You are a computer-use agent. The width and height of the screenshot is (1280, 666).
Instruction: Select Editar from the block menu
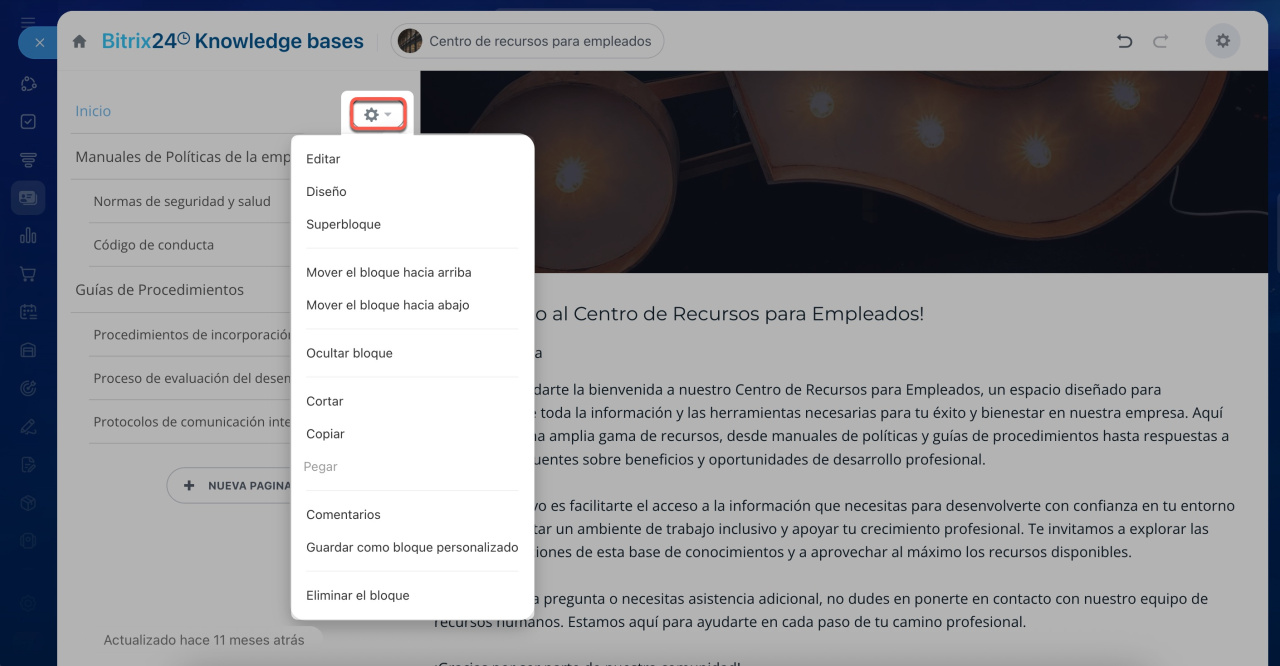(x=323, y=159)
